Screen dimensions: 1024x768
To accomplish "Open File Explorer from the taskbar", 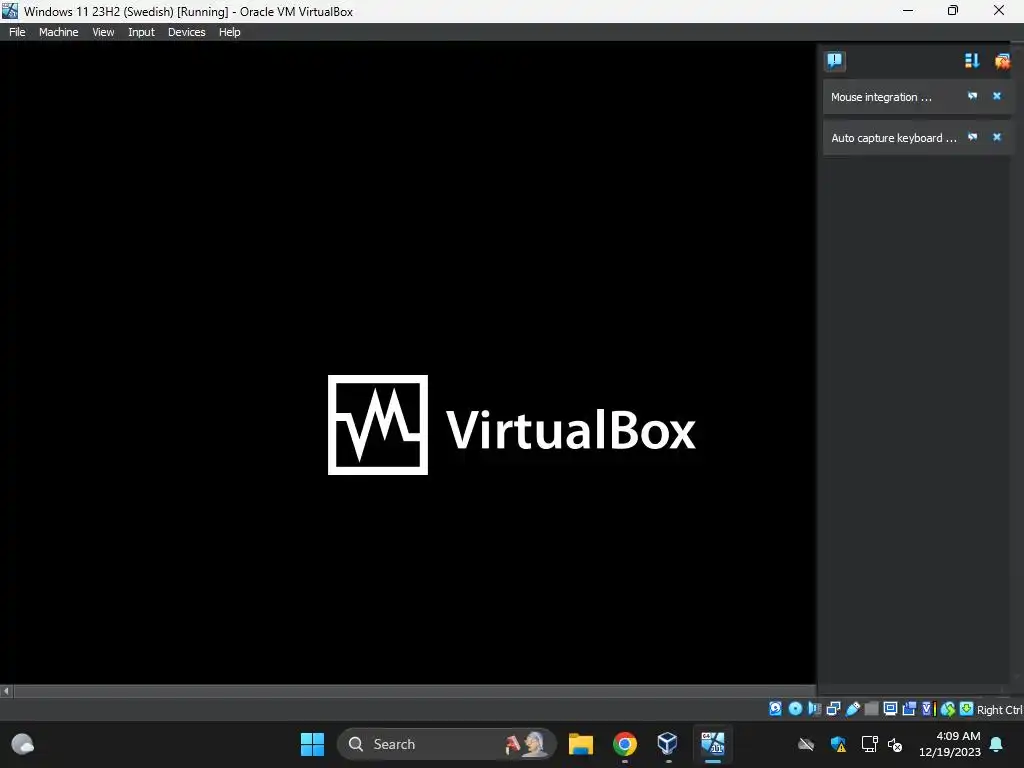I will coord(581,744).
